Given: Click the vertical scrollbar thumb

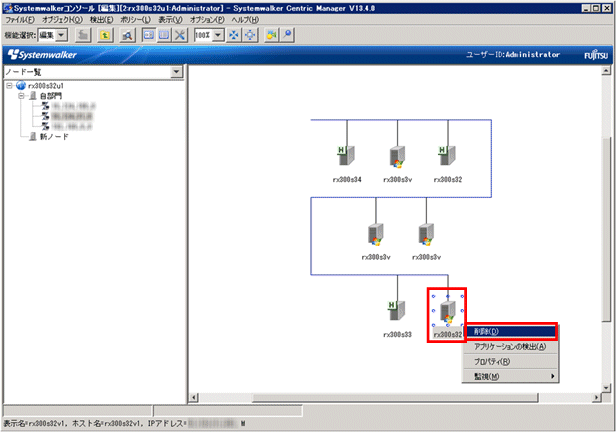Looking at the screenshot, I should coord(606,229).
